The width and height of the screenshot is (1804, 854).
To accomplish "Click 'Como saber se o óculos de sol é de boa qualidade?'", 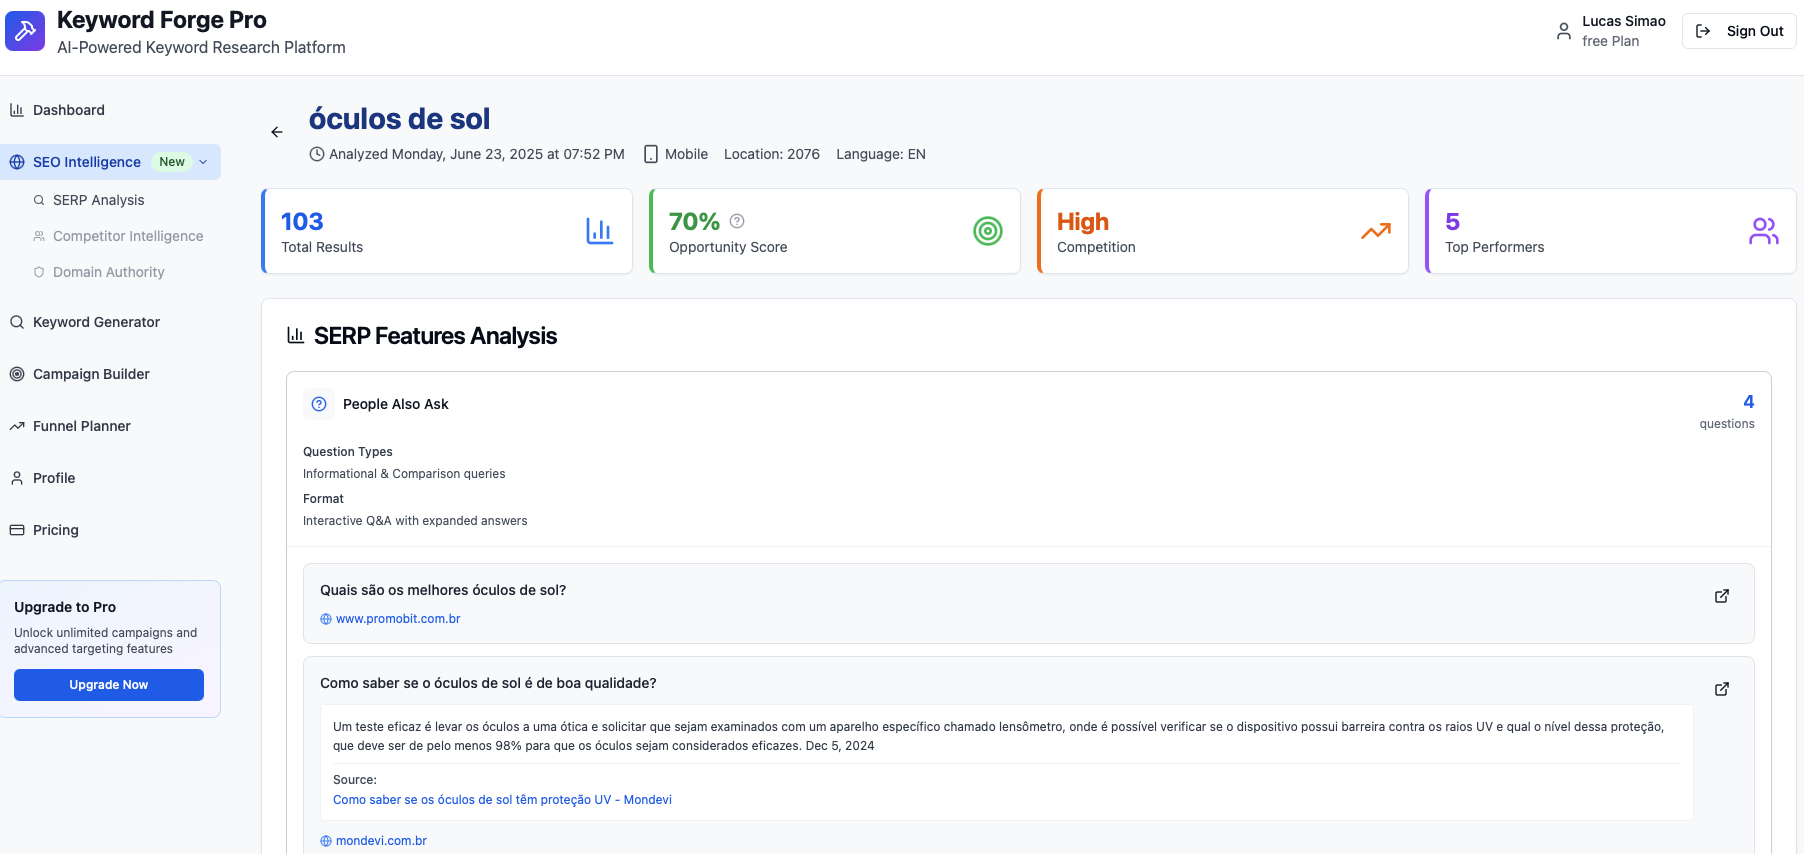I will (x=488, y=683).
